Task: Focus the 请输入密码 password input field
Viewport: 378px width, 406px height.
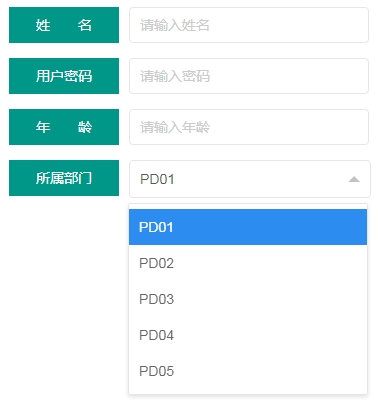Action: click(249, 76)
